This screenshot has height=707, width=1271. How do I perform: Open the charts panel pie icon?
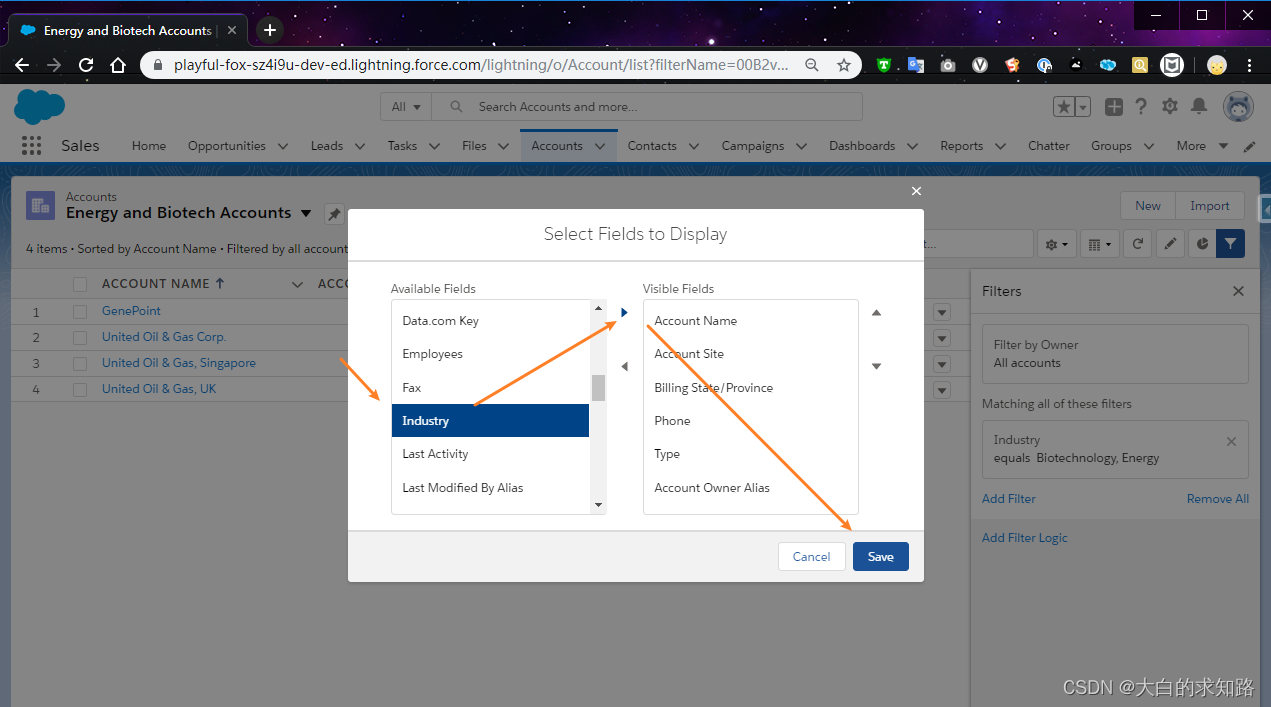1202,243
